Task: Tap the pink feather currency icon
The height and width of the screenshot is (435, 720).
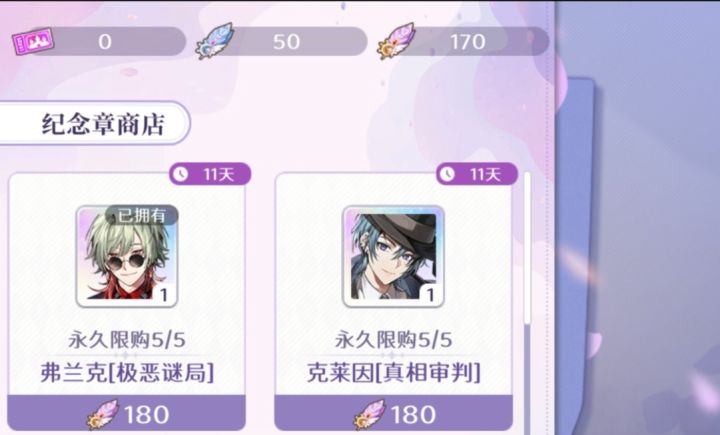Action: pyautogui.click(x=396, y=41)
